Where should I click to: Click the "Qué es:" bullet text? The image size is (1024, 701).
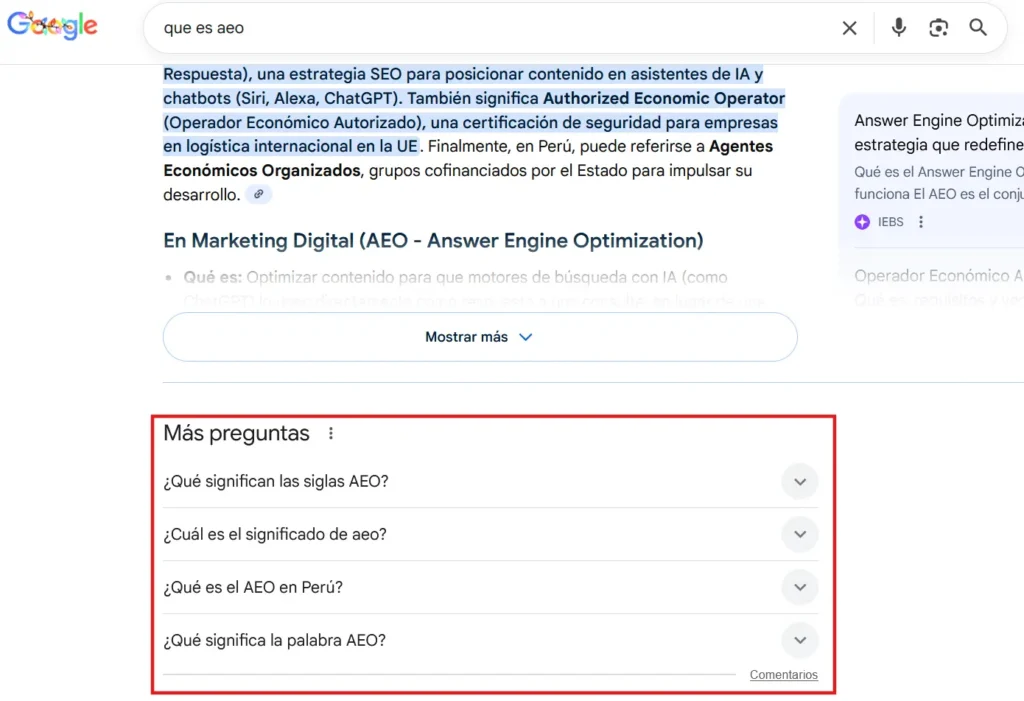coord(212,277)
